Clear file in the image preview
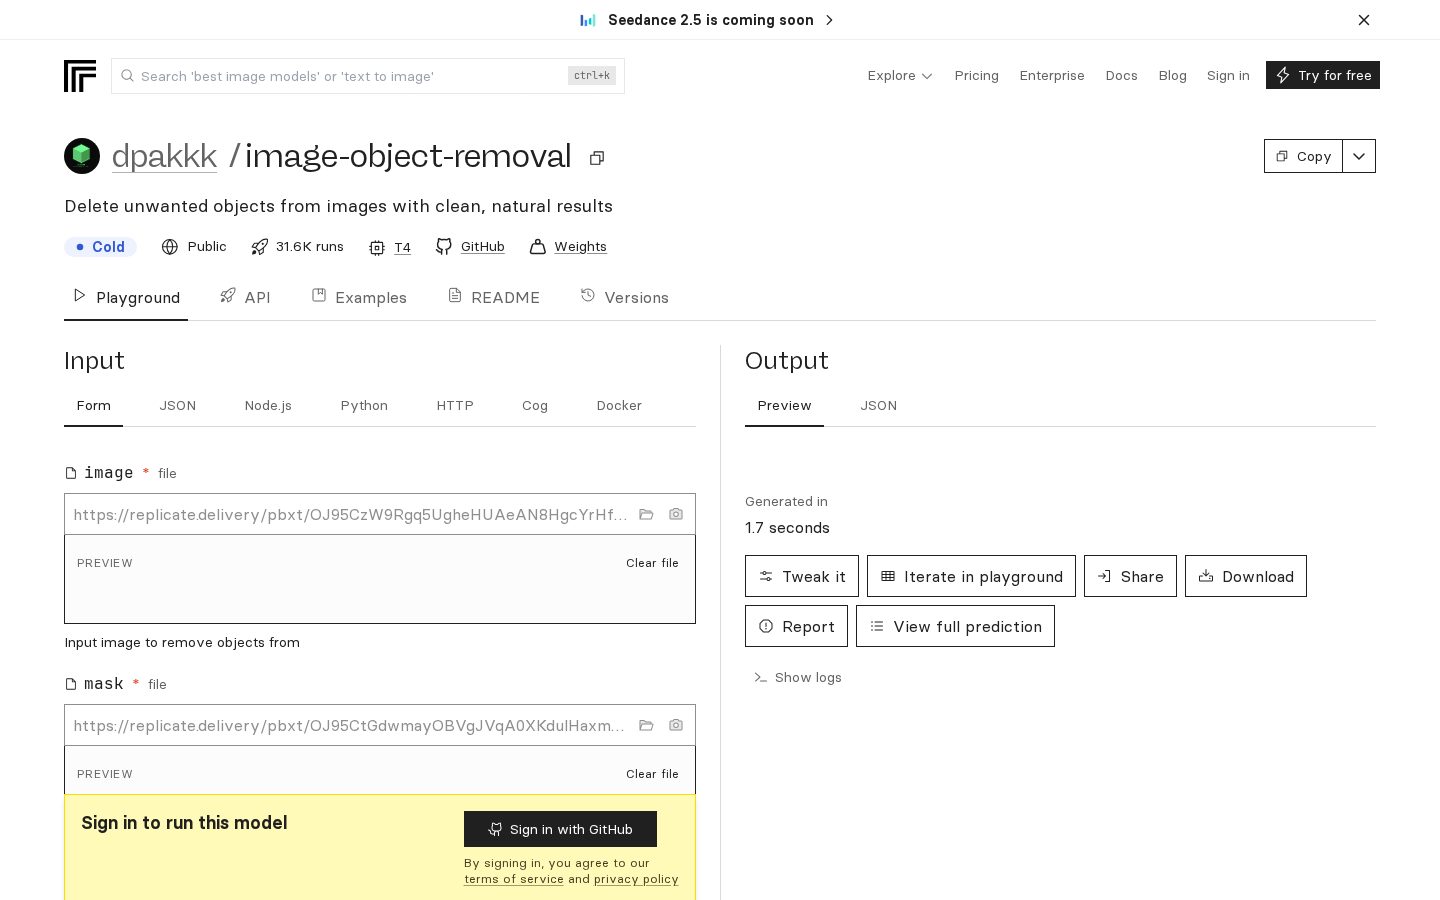The width and height of the screenshot is (1440, 900). pyautogui.click(x=652, y=563)
